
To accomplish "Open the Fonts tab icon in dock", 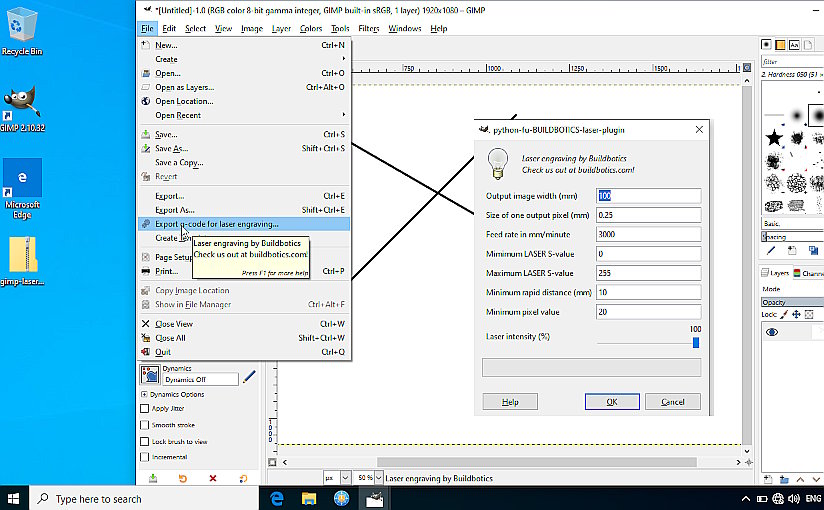I will [794, 45].
